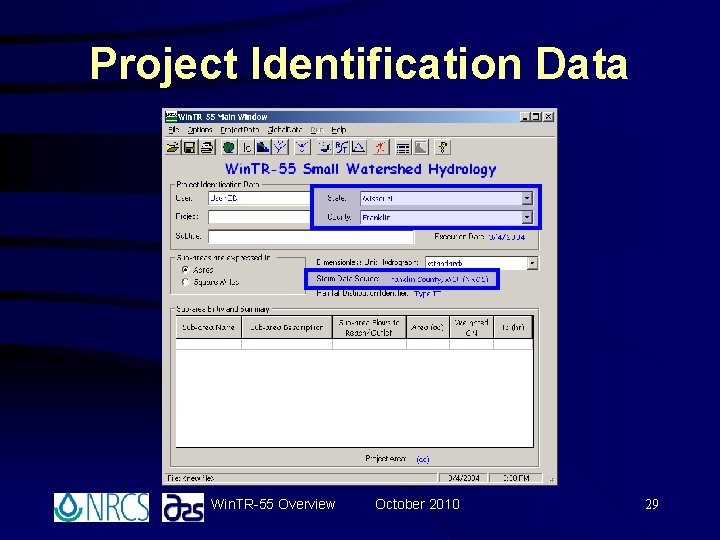Open the output table list icon
The width and height of the screenshot is (720, 540).
(403, 147)
